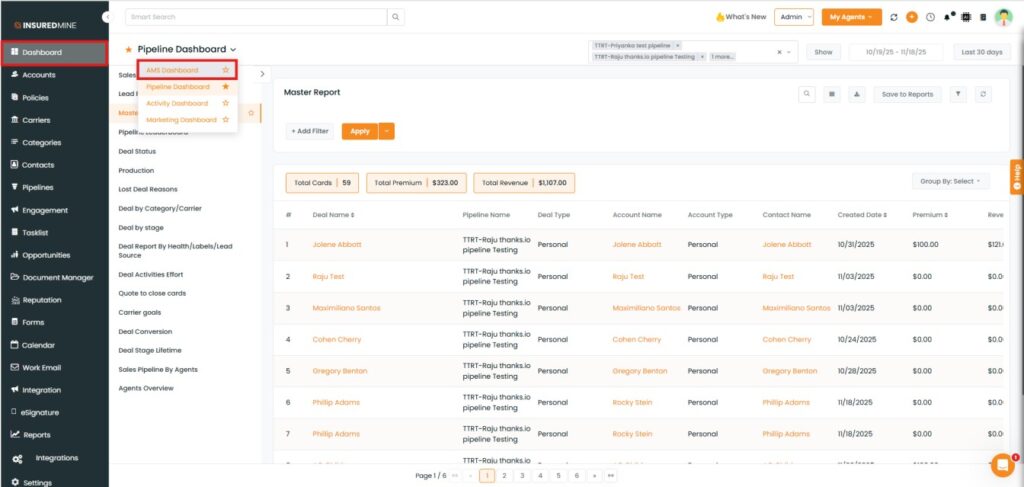This screenshot has width=1024, height=487.
Task: Go to page 3 in pagination
Action: click(520, 476)
